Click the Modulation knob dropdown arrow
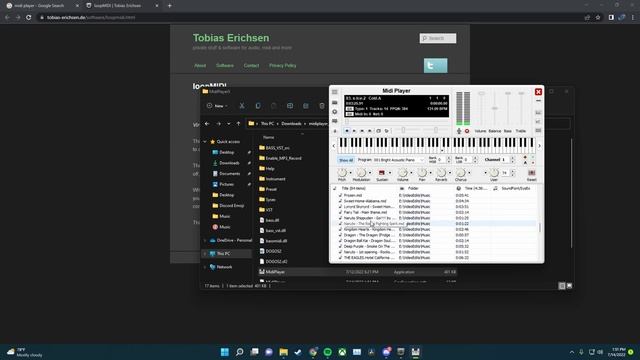Image resolution: width=640 pixels, height=360 pixels. coord(370,173)
